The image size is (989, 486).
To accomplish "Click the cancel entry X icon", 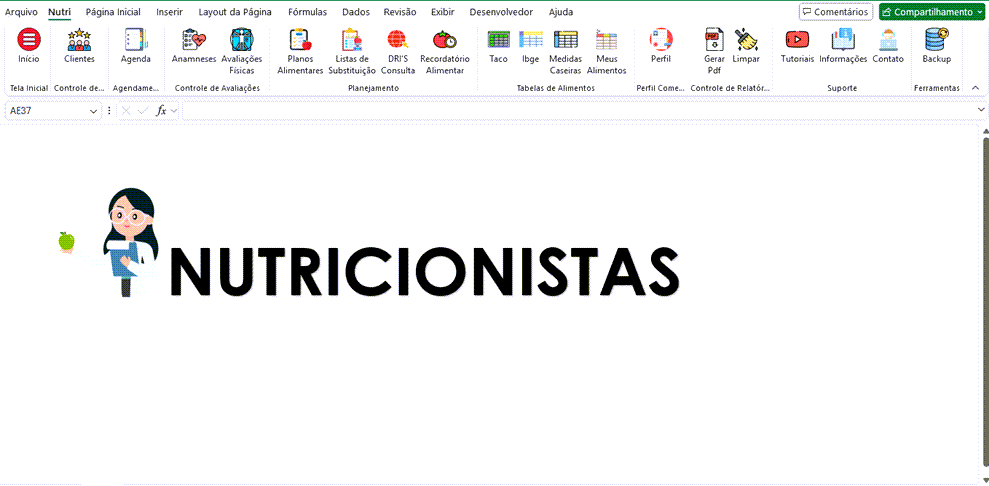I will point(126,111).
